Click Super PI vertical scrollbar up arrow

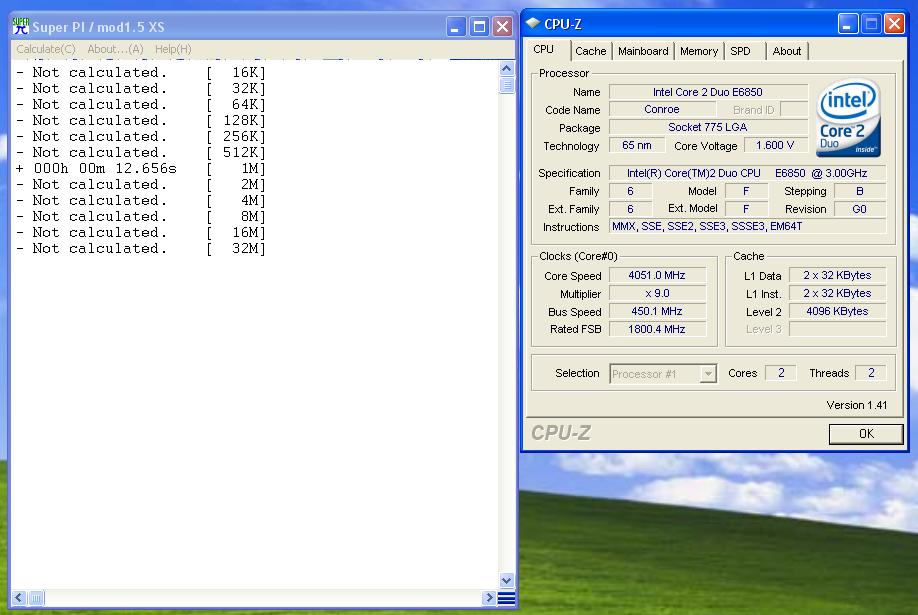point(506,68)
